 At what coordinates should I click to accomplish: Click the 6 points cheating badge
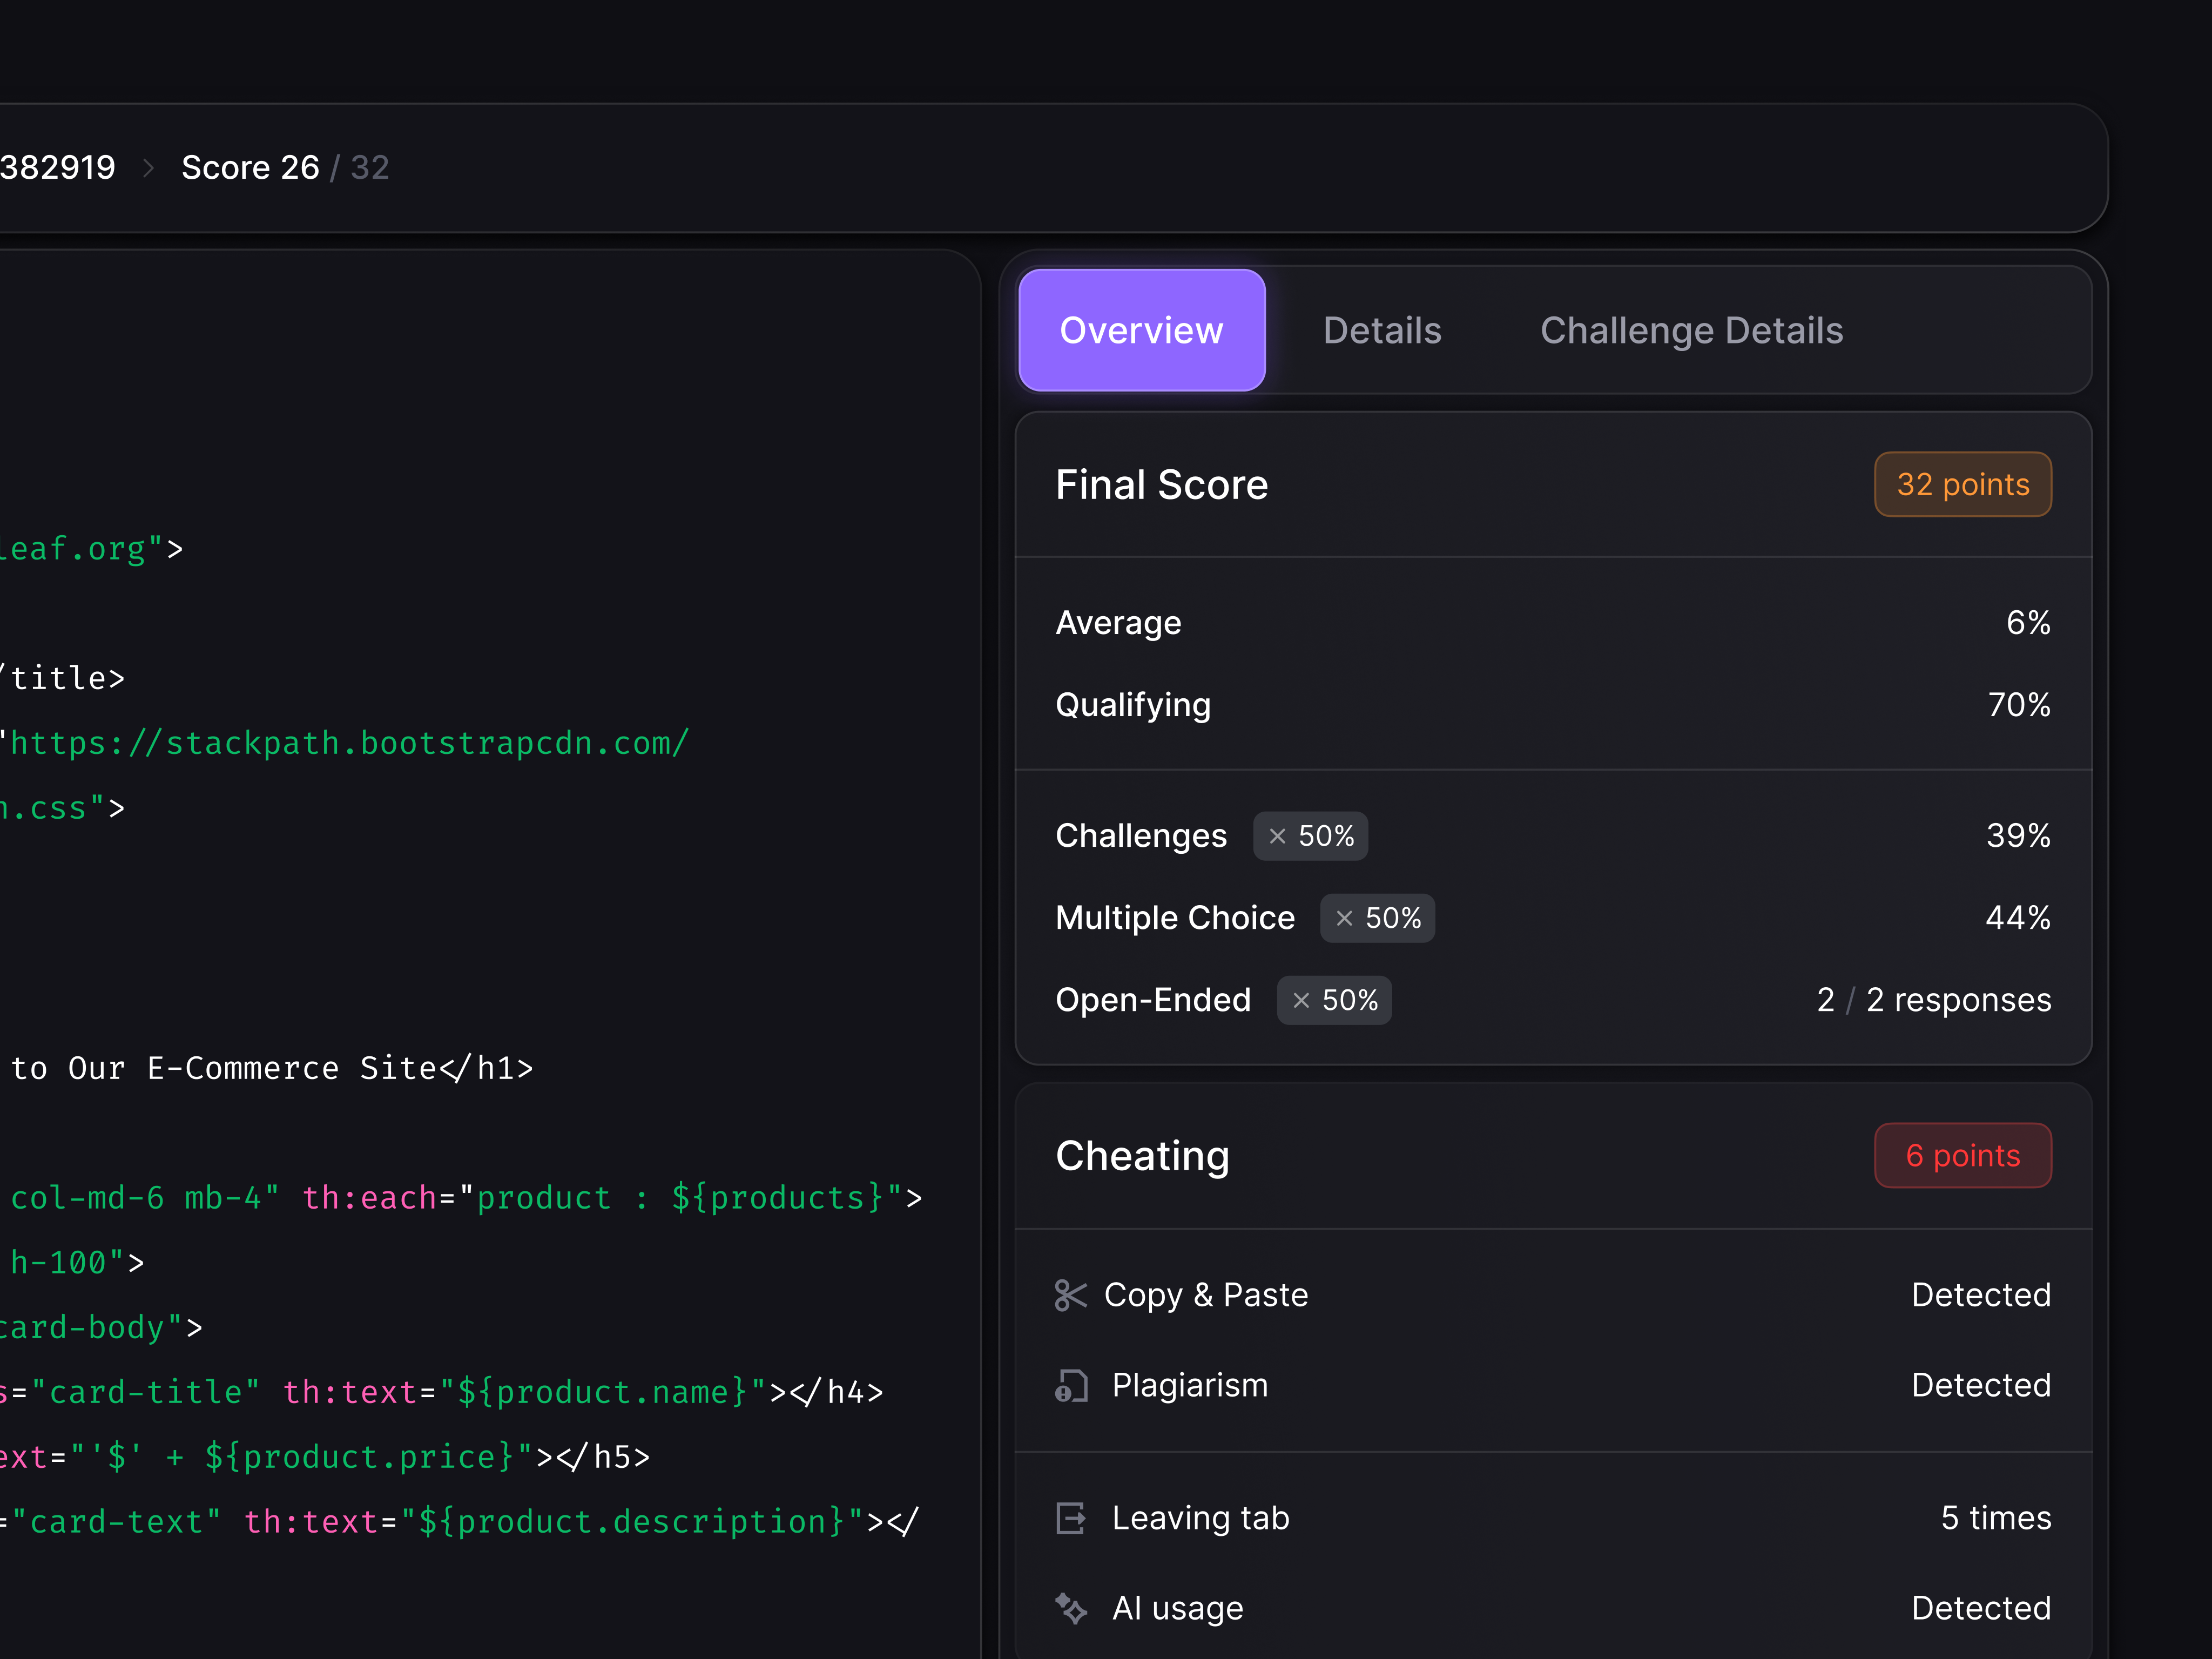pyautogui.click(x=1962, y=1156)
